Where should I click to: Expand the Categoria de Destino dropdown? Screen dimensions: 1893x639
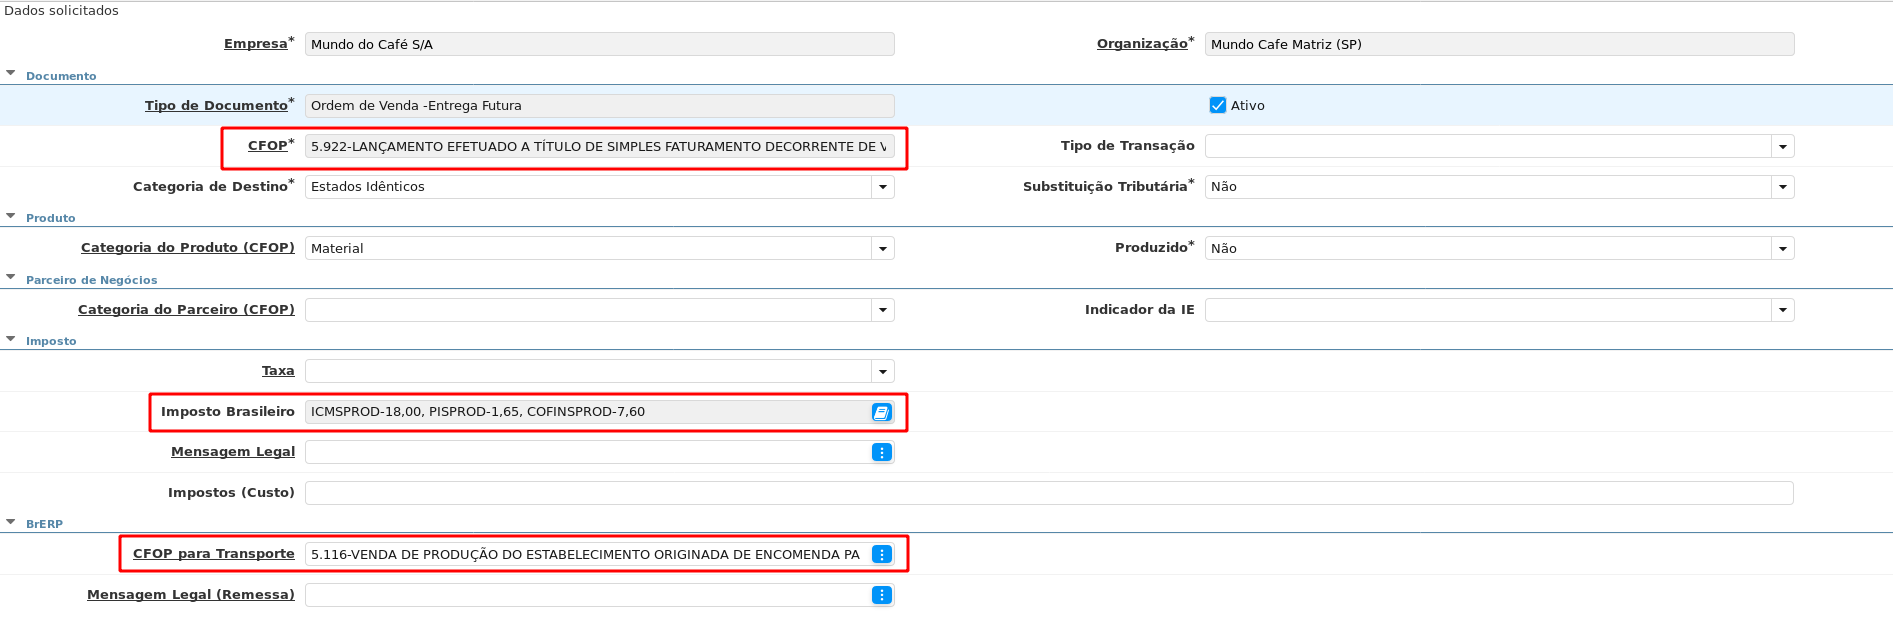882,187
